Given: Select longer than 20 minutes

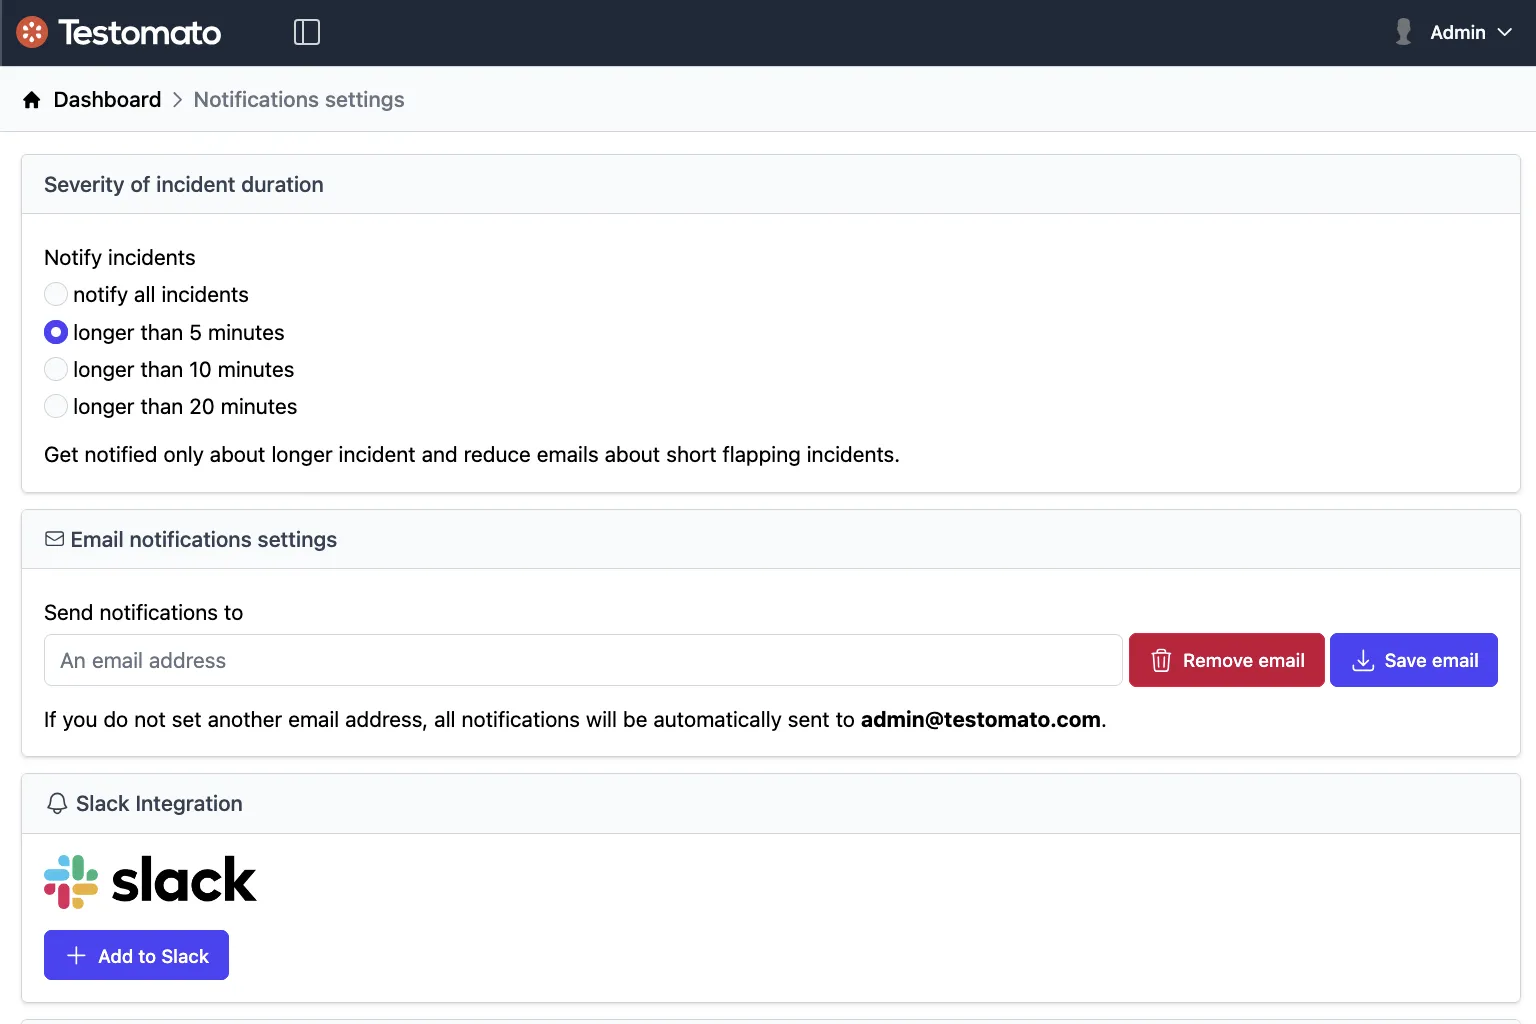Looking at the screenshot, I should pyautogui.click(x=56, y=406).
